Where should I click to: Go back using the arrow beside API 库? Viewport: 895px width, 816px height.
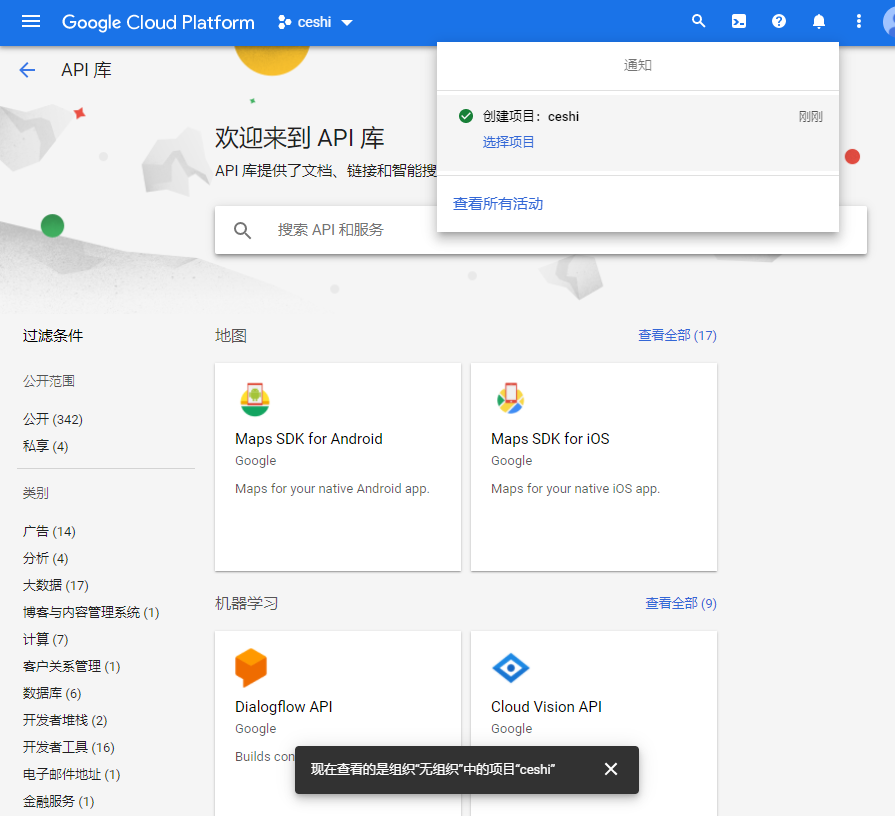click(27, 70)
